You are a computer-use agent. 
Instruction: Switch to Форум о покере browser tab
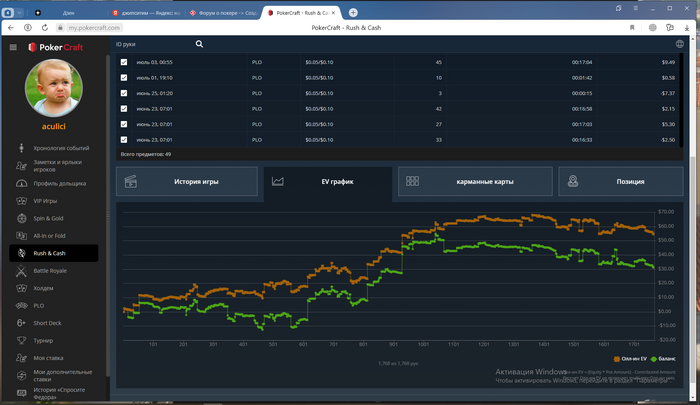[x=223, y=13]
